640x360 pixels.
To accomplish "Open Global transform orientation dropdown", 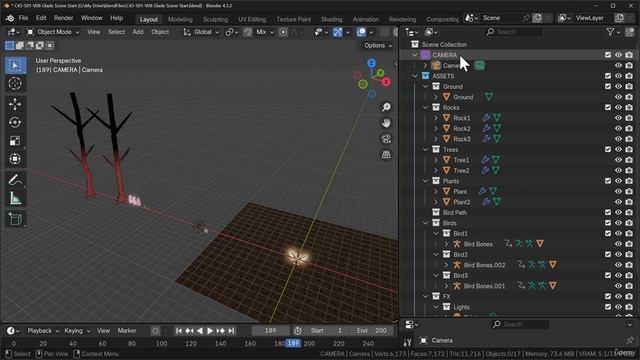I will coord(201,32).
